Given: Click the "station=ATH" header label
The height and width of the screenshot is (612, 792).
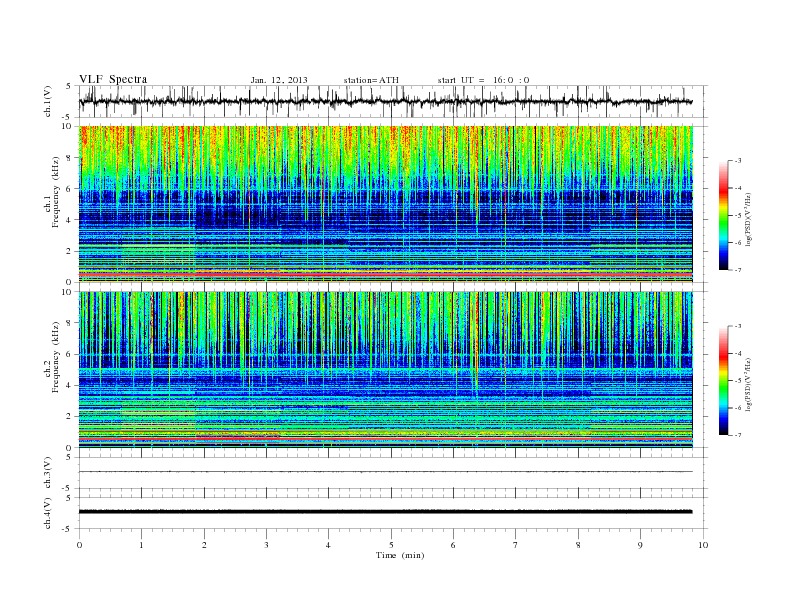Looking at the screenshot, I should [x=371, y=80].
